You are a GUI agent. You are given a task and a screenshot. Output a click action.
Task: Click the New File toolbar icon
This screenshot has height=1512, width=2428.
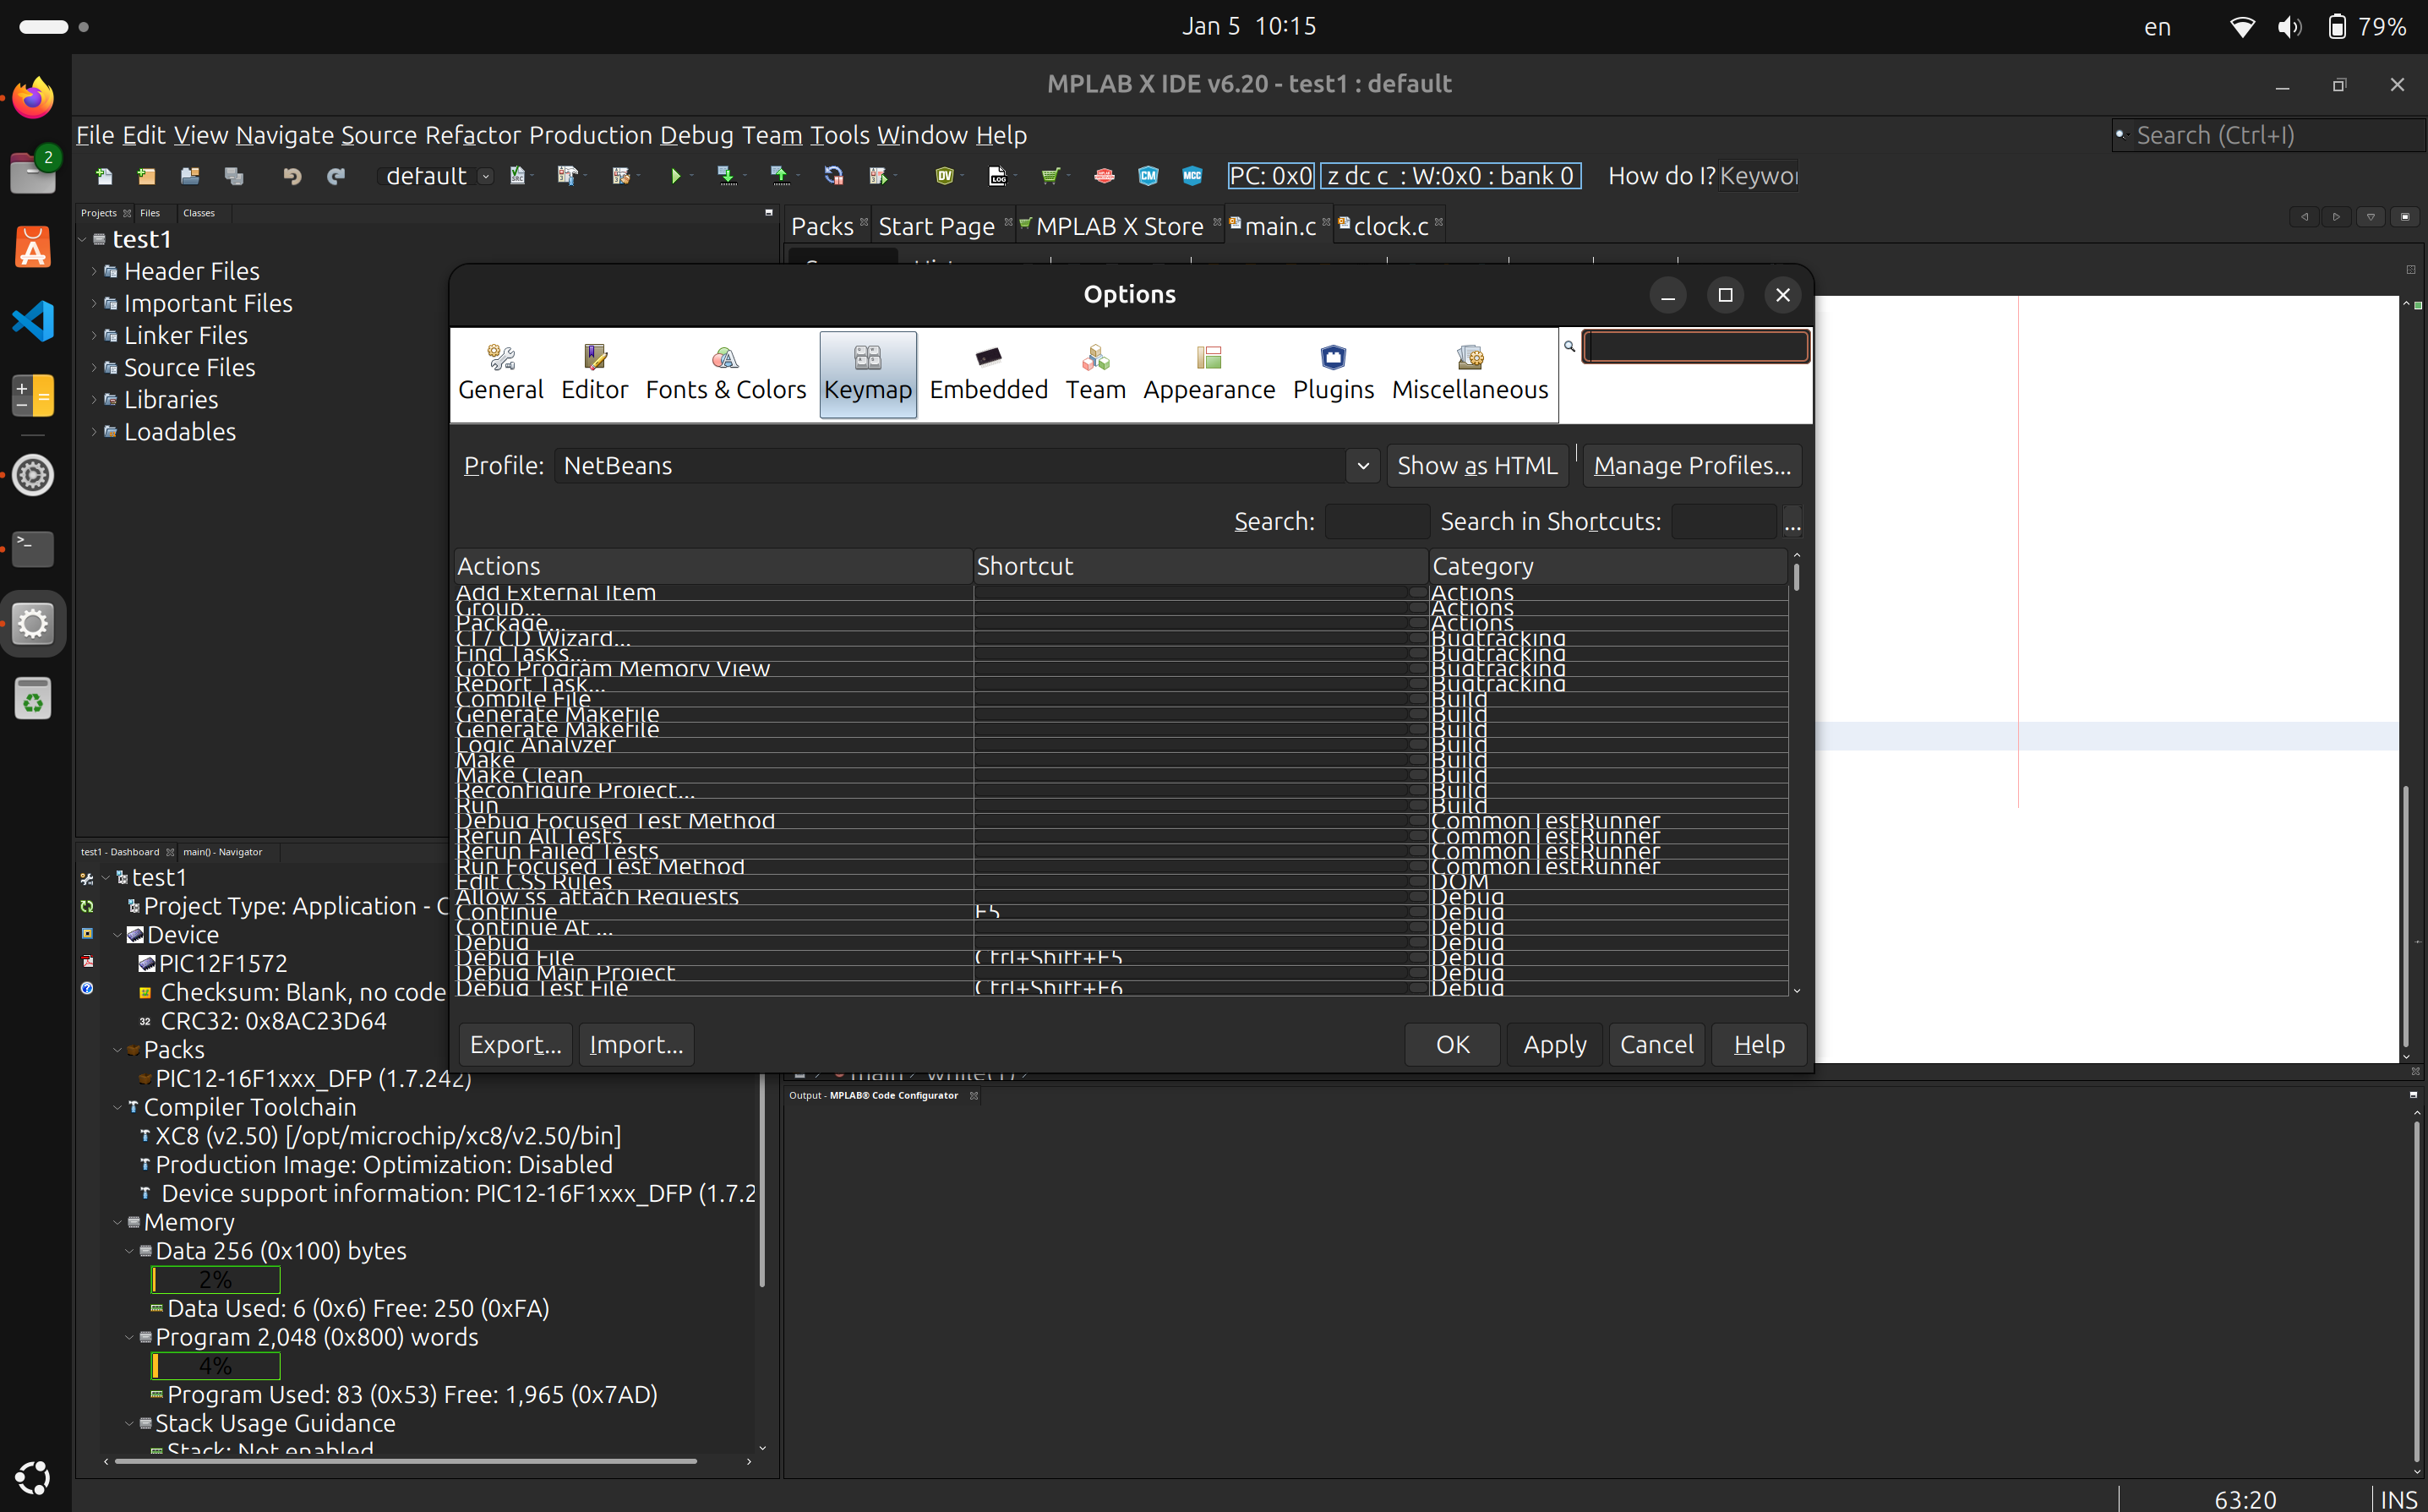[x=104, y=176]
